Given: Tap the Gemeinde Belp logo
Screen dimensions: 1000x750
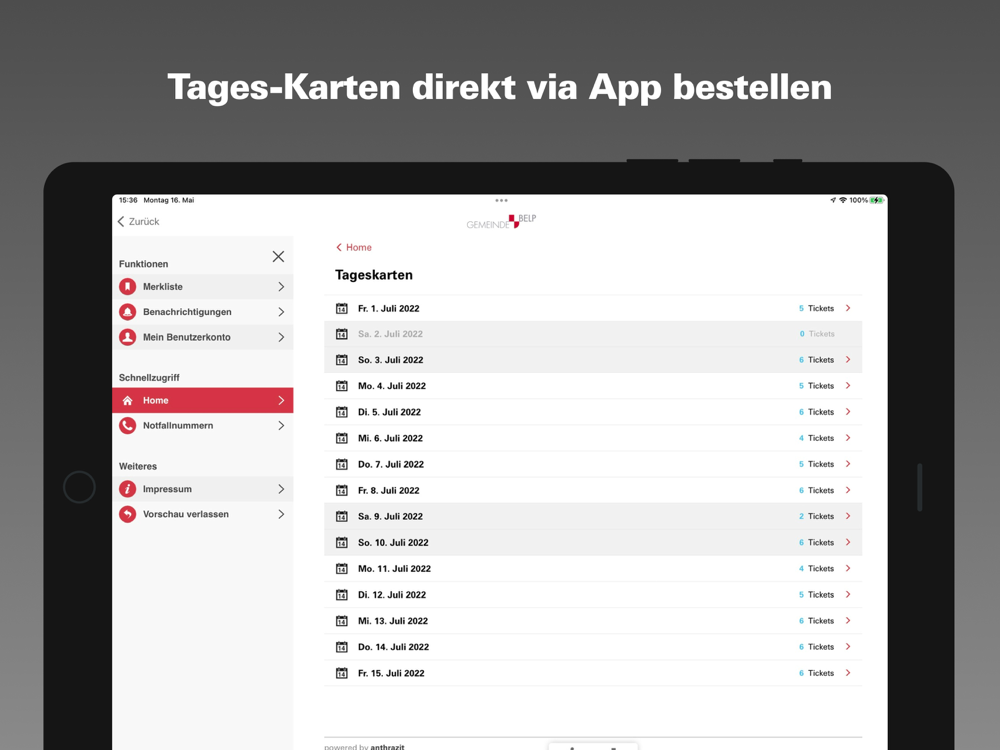Looking at the screenshot, I should click(x=501, y=222).
